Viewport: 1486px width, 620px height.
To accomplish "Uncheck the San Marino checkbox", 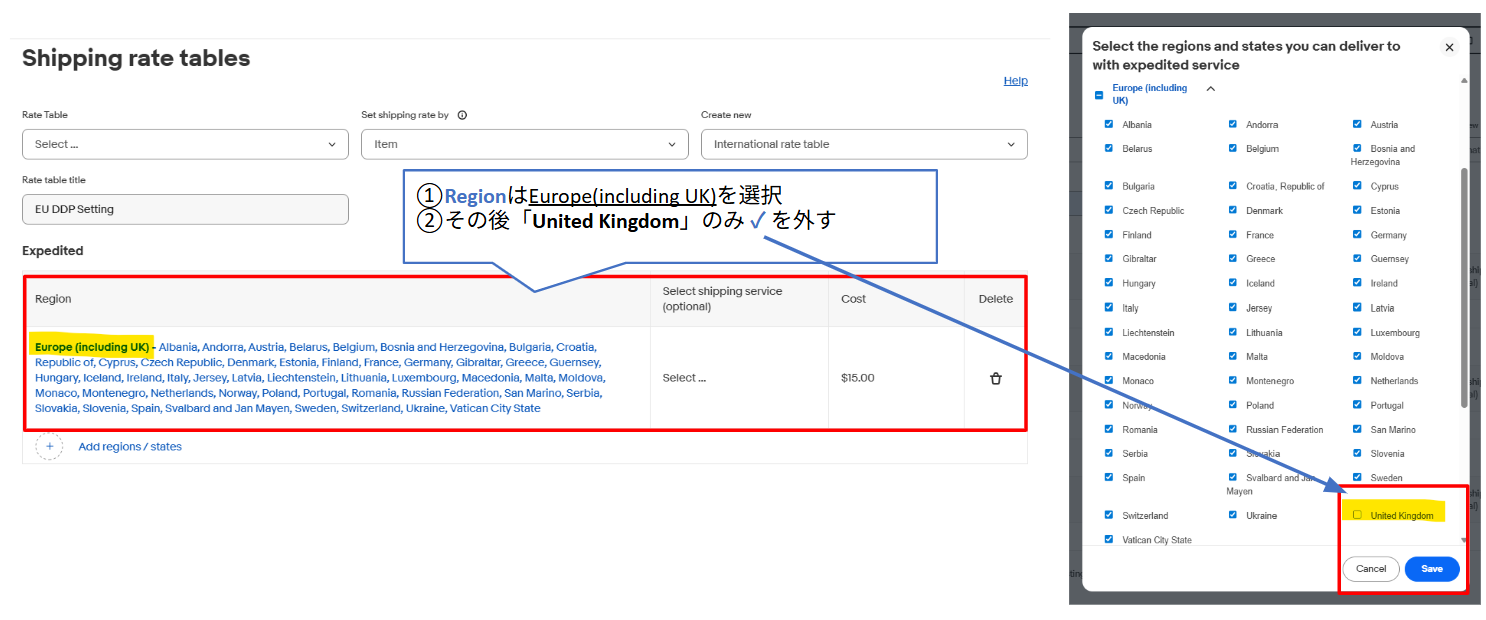I will 1357,429.
